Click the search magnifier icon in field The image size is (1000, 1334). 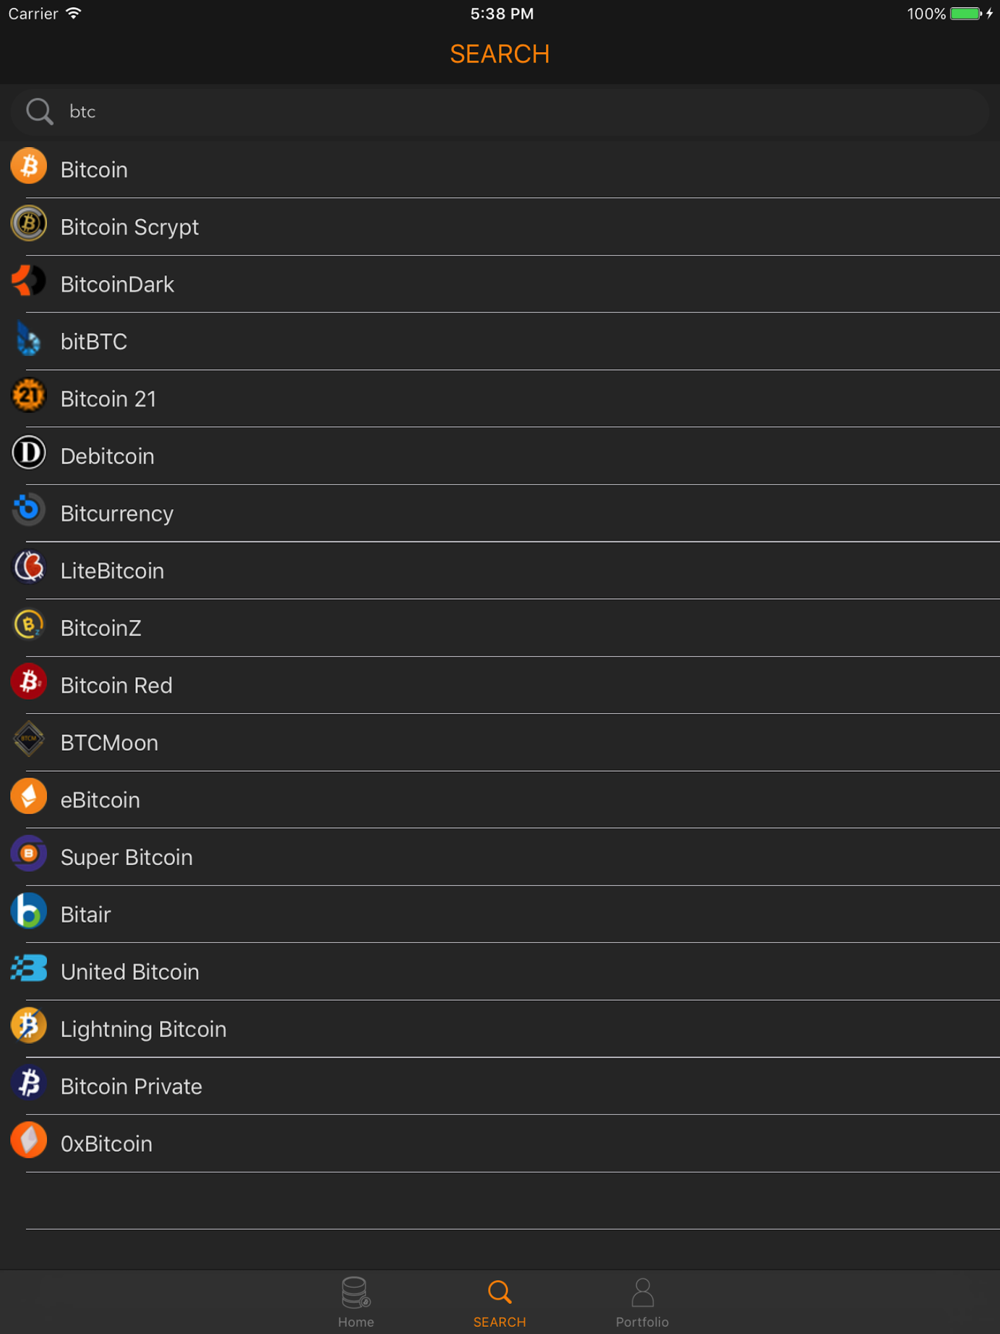[39, 111]
